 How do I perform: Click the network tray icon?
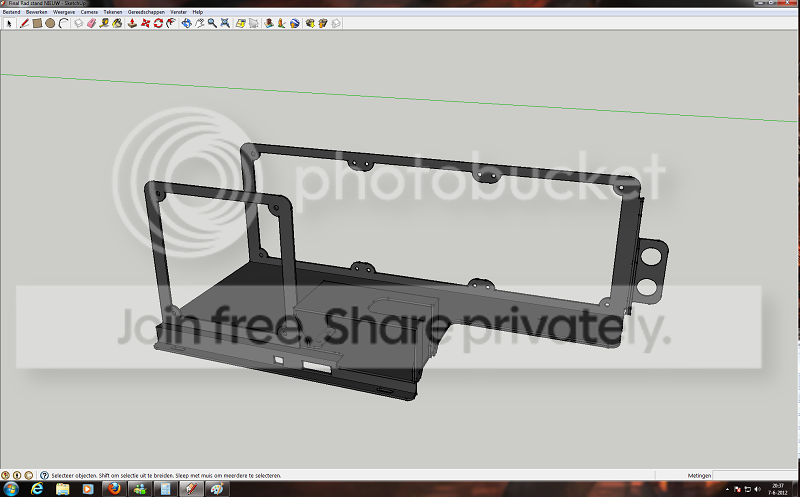[747, 489]
